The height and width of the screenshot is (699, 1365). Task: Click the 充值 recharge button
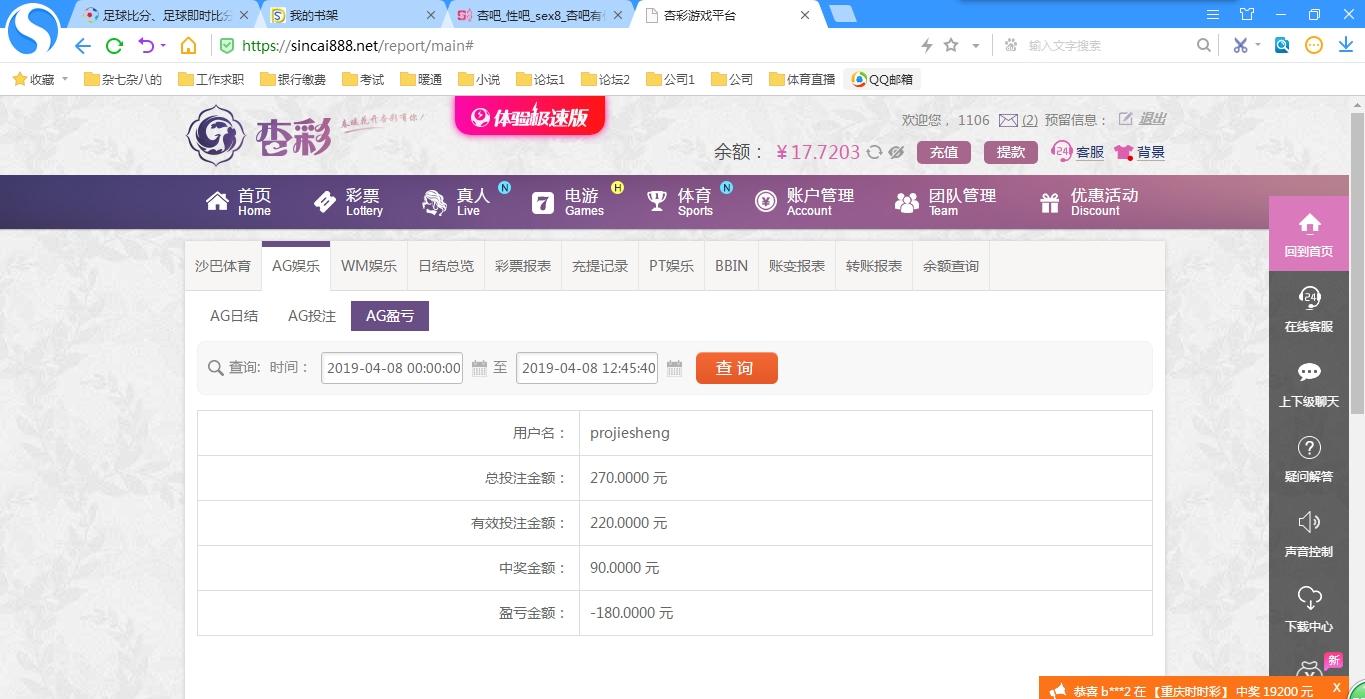point(943,152)
